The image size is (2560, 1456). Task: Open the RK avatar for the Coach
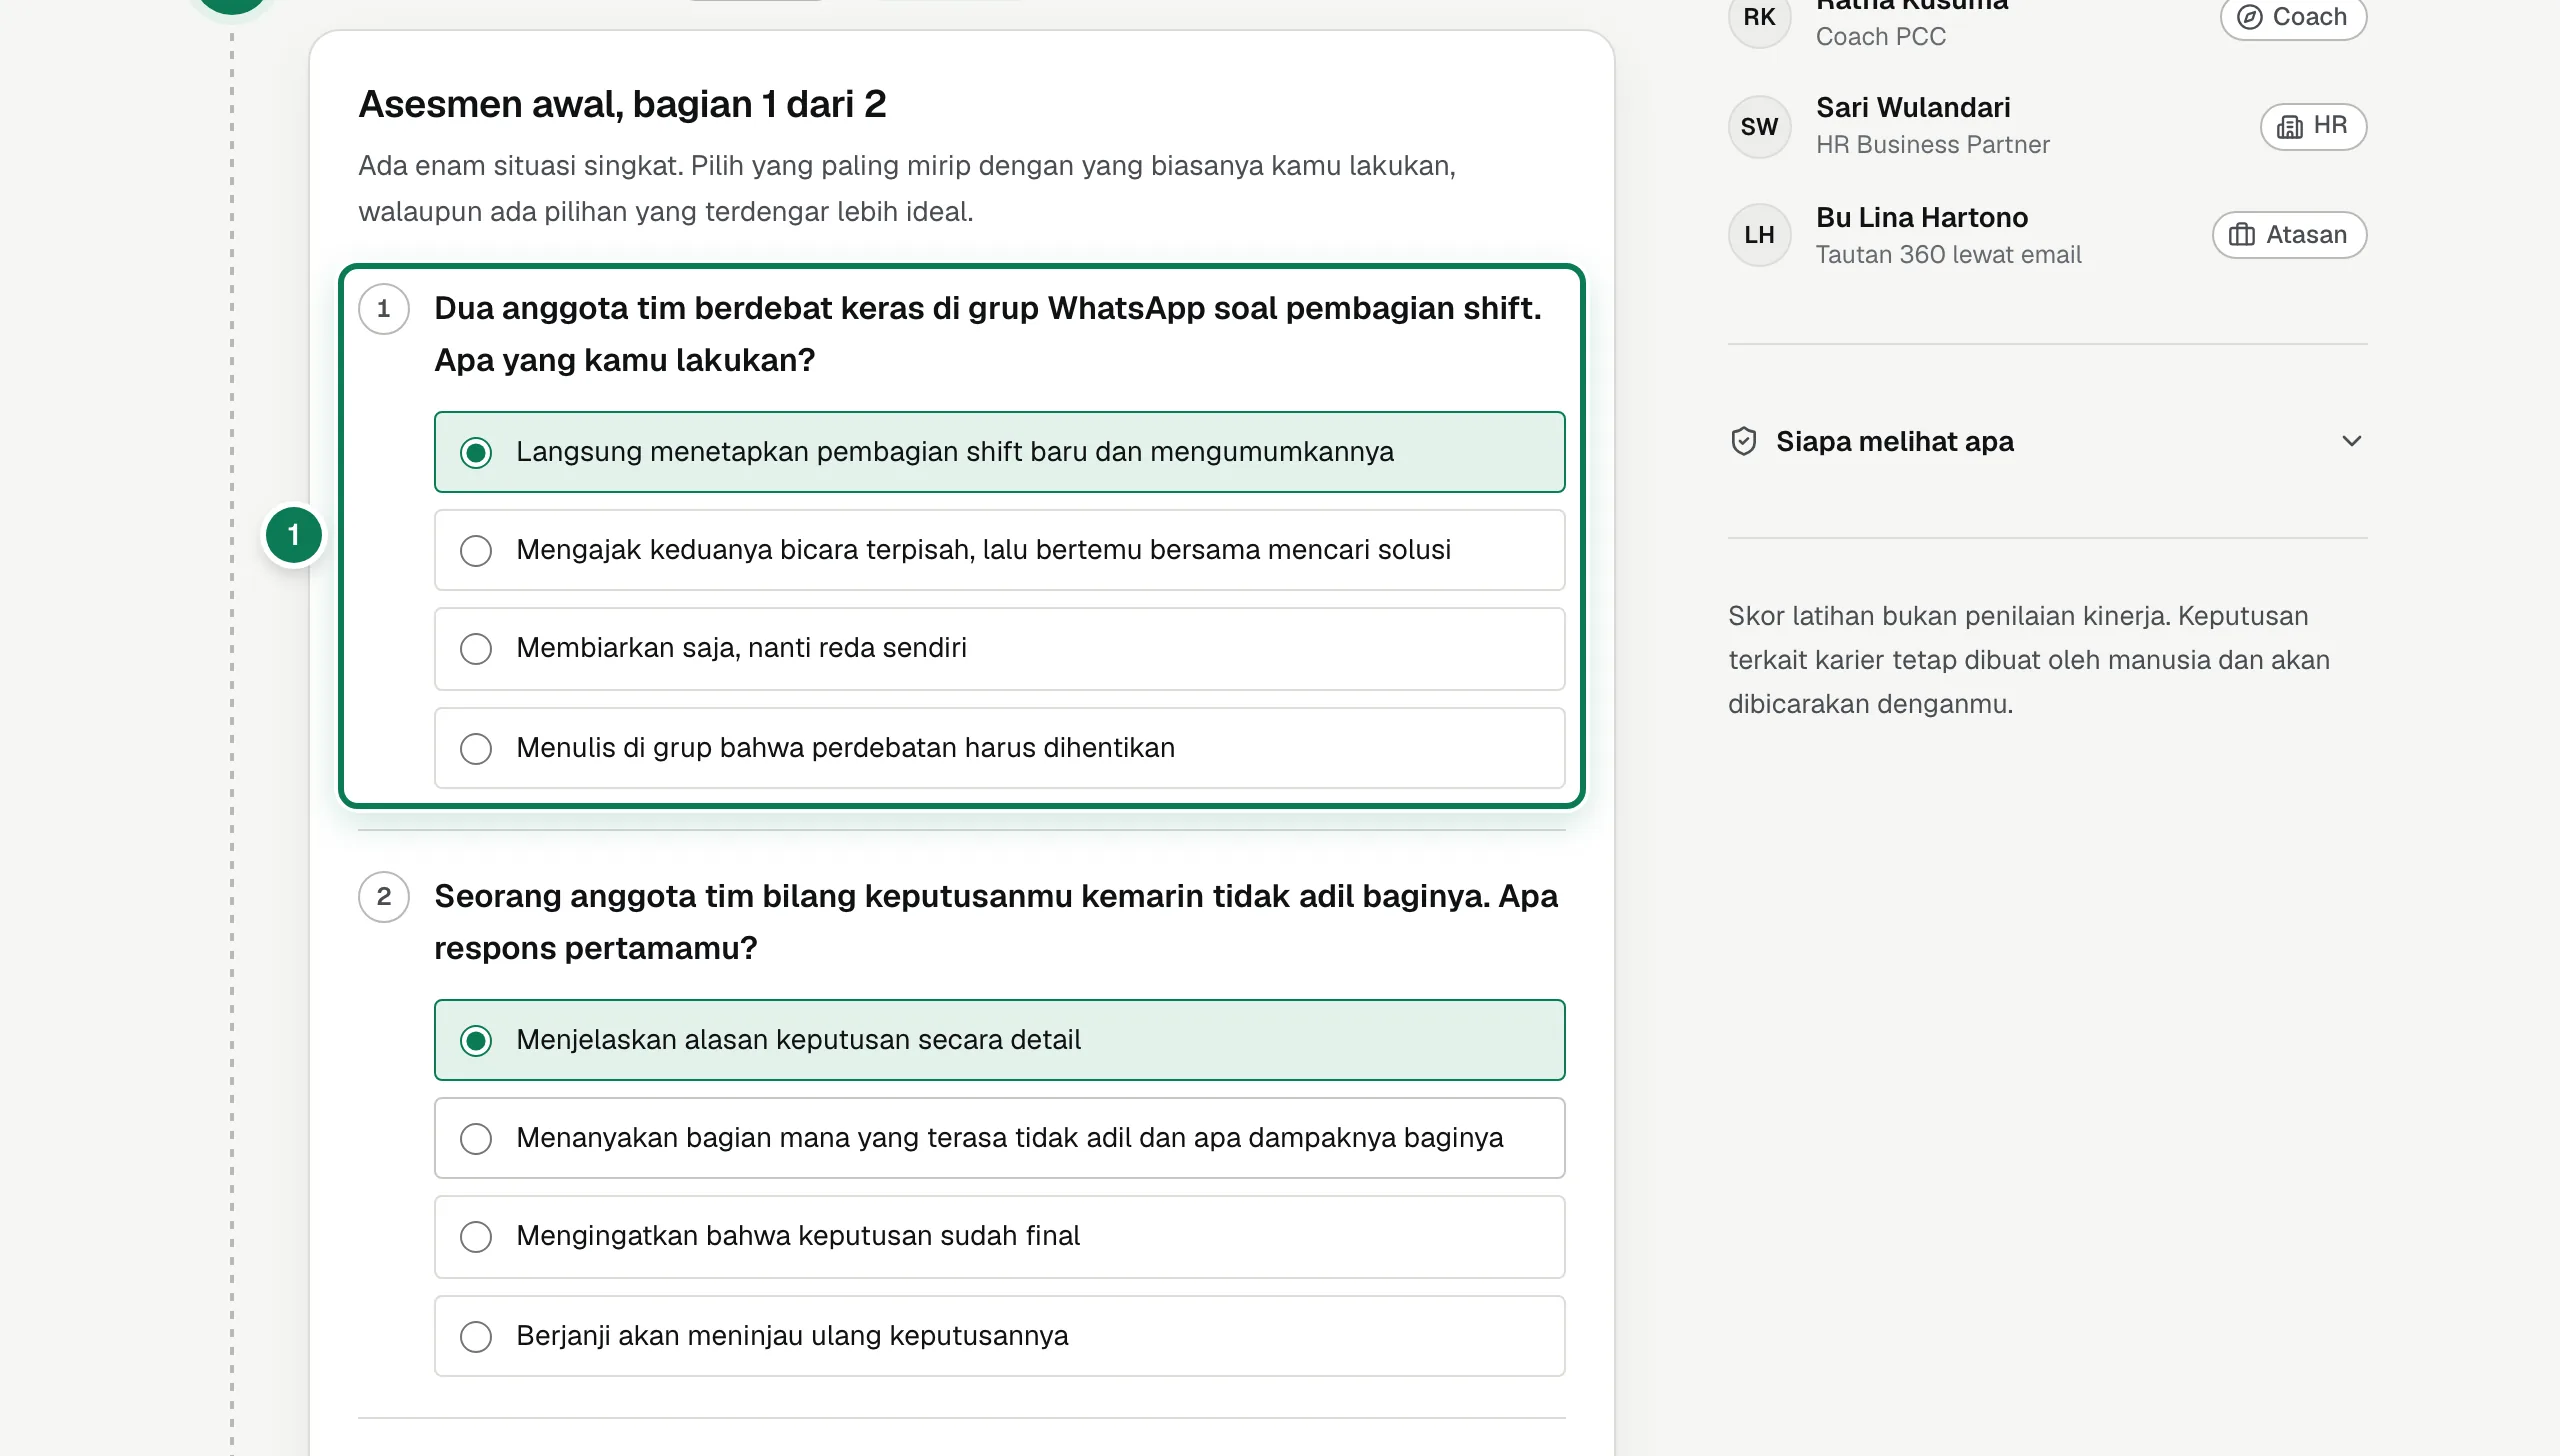tap(1759, 18)
